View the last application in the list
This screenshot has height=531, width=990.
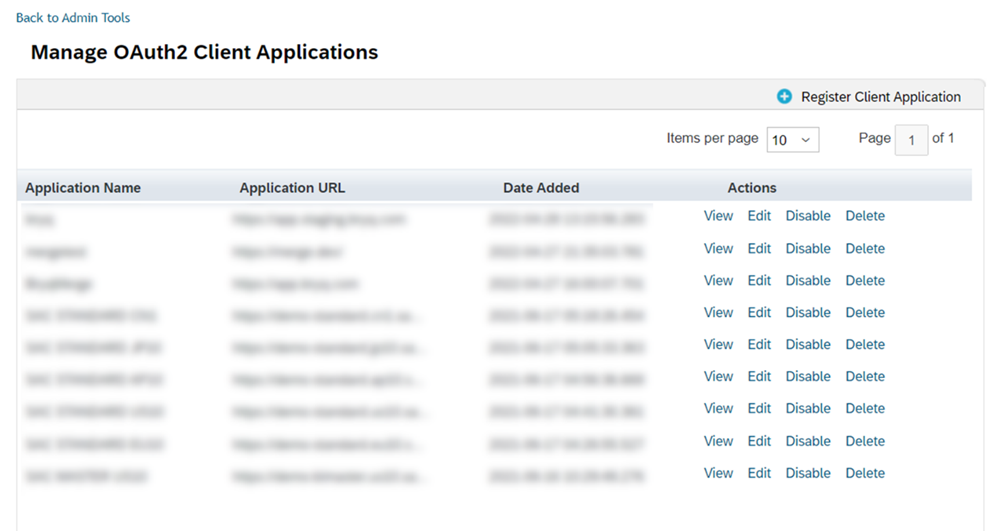[718, 473]
